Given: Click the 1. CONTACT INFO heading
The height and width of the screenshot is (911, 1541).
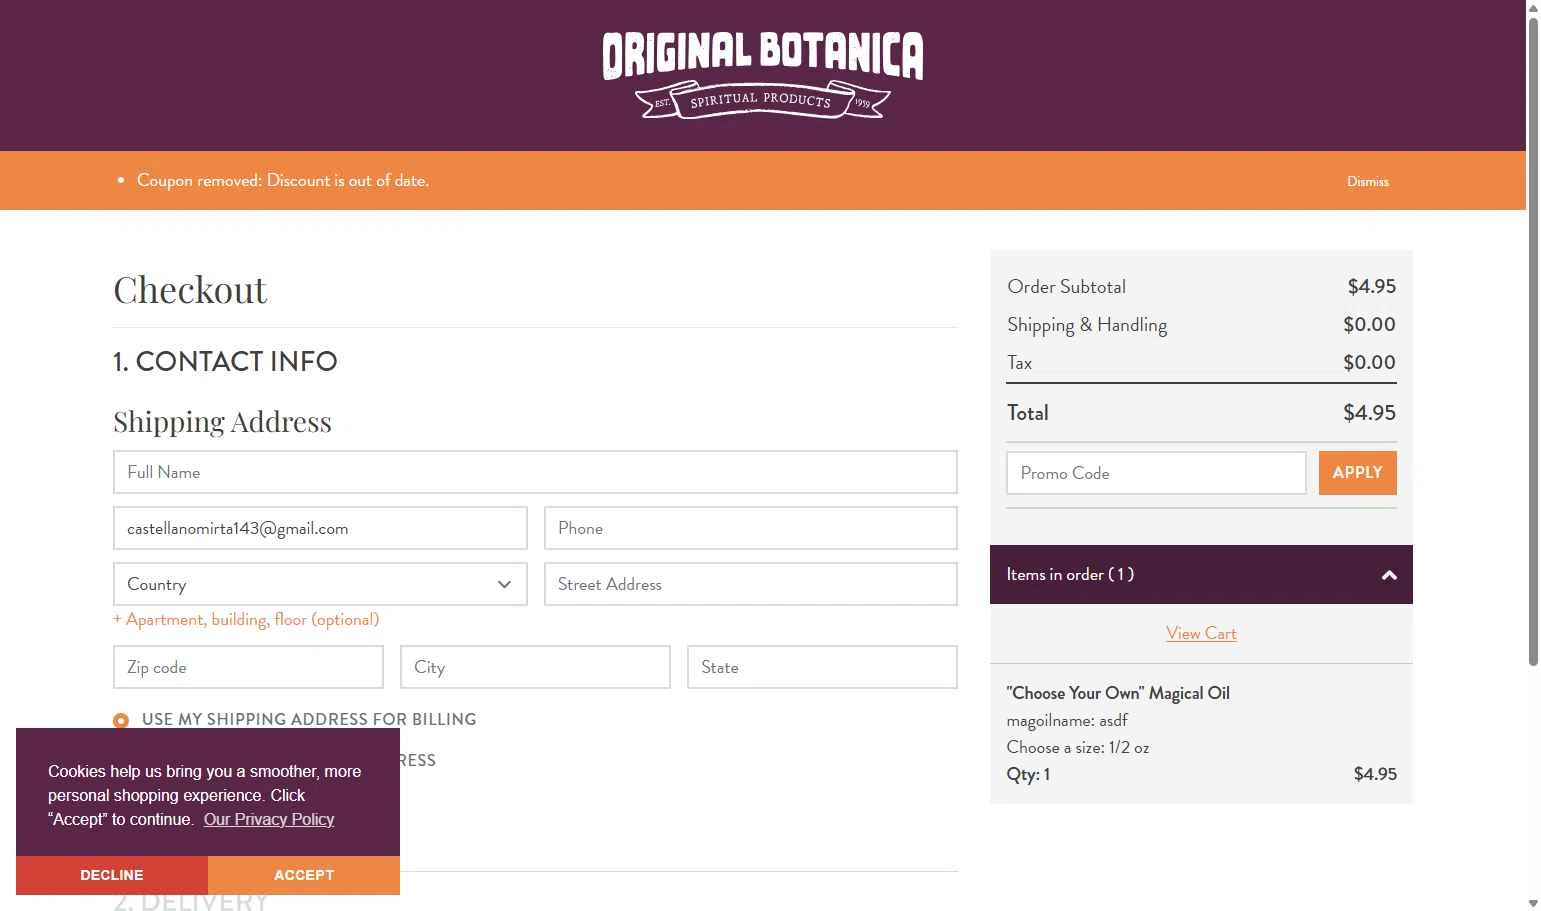Looking at the screenshot, I should pos(225,361).
